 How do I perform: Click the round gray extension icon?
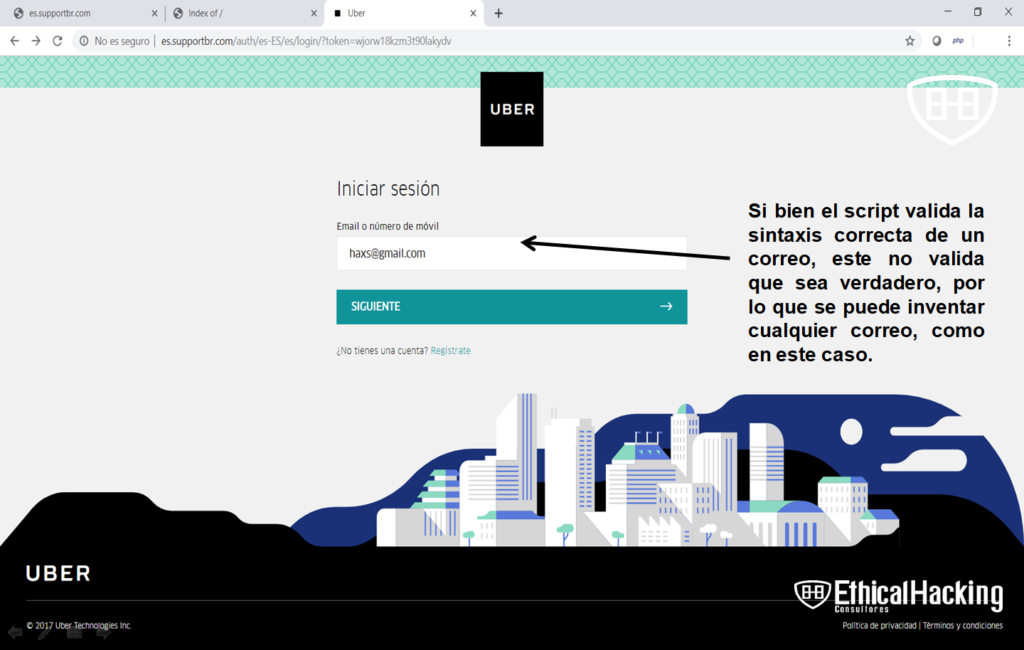[x=937, y=41]
